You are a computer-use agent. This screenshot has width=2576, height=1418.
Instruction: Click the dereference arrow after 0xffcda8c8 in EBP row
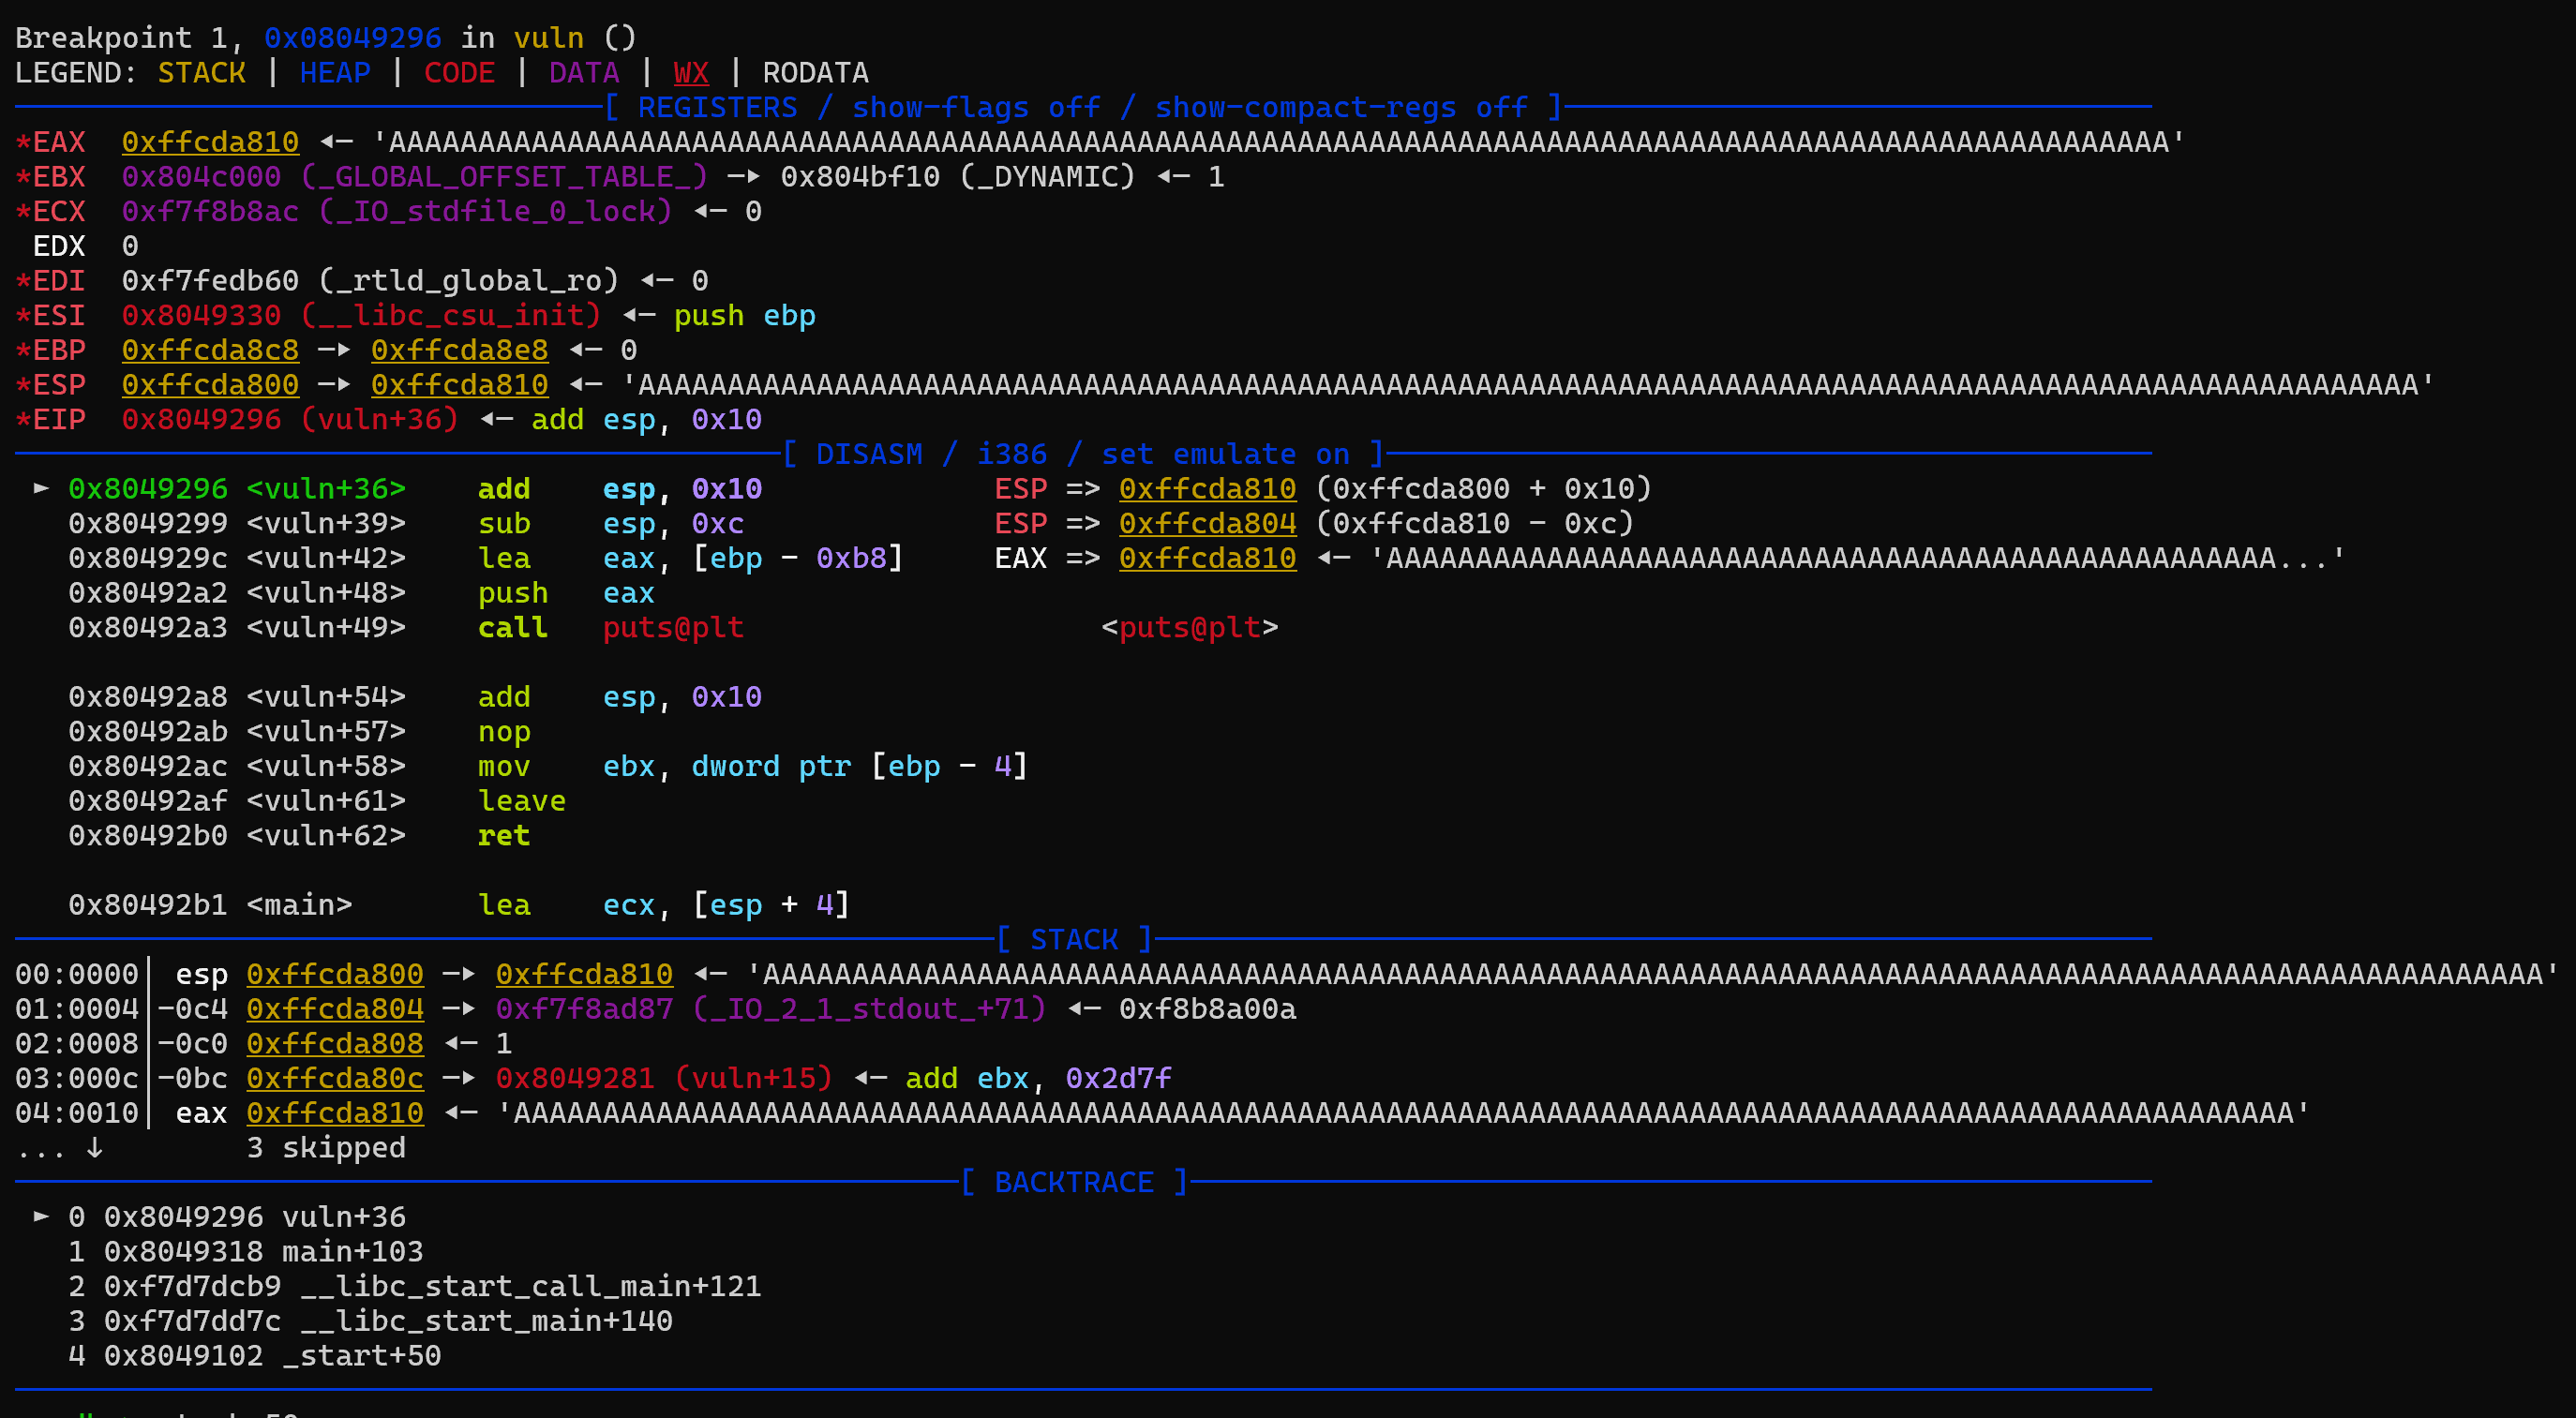click(334, 350)
